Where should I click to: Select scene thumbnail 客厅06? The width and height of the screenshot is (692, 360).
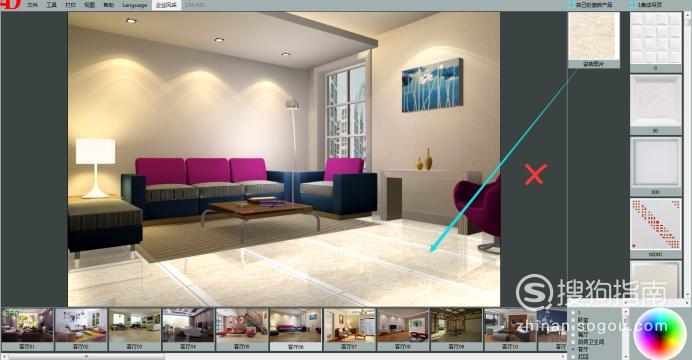pos(296,329)
